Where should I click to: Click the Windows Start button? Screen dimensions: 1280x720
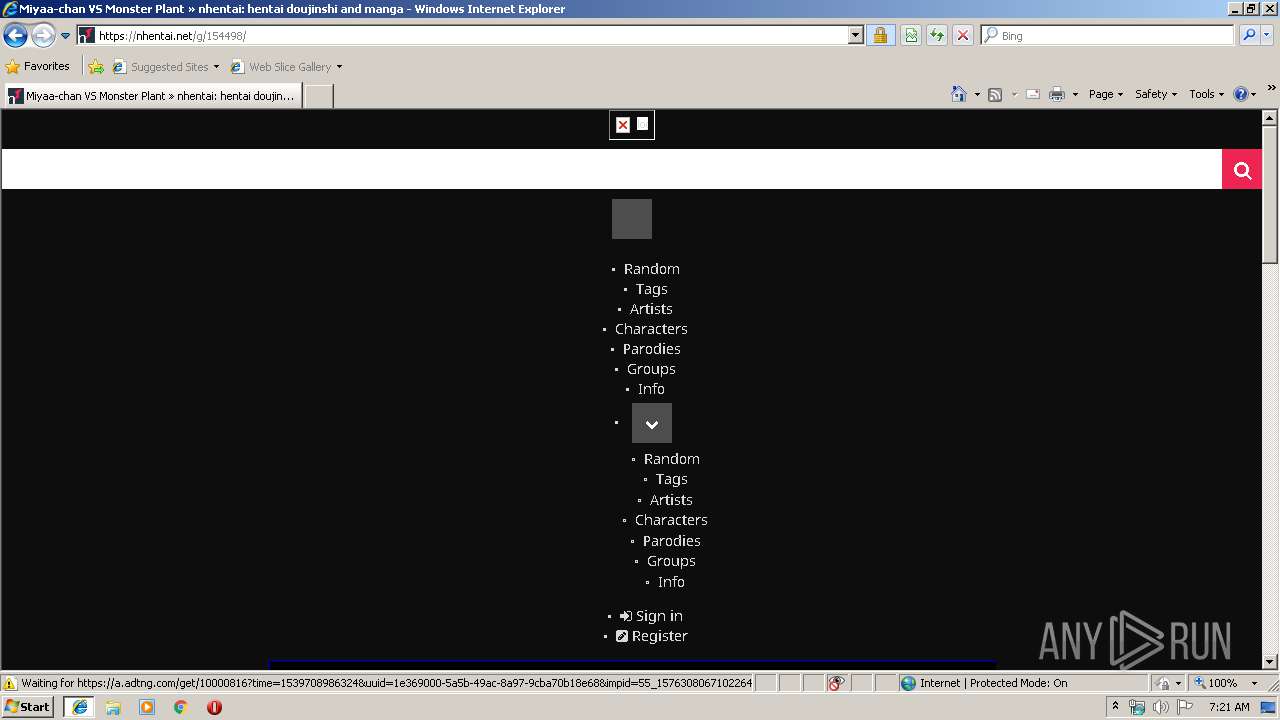(x=28, y=706)
